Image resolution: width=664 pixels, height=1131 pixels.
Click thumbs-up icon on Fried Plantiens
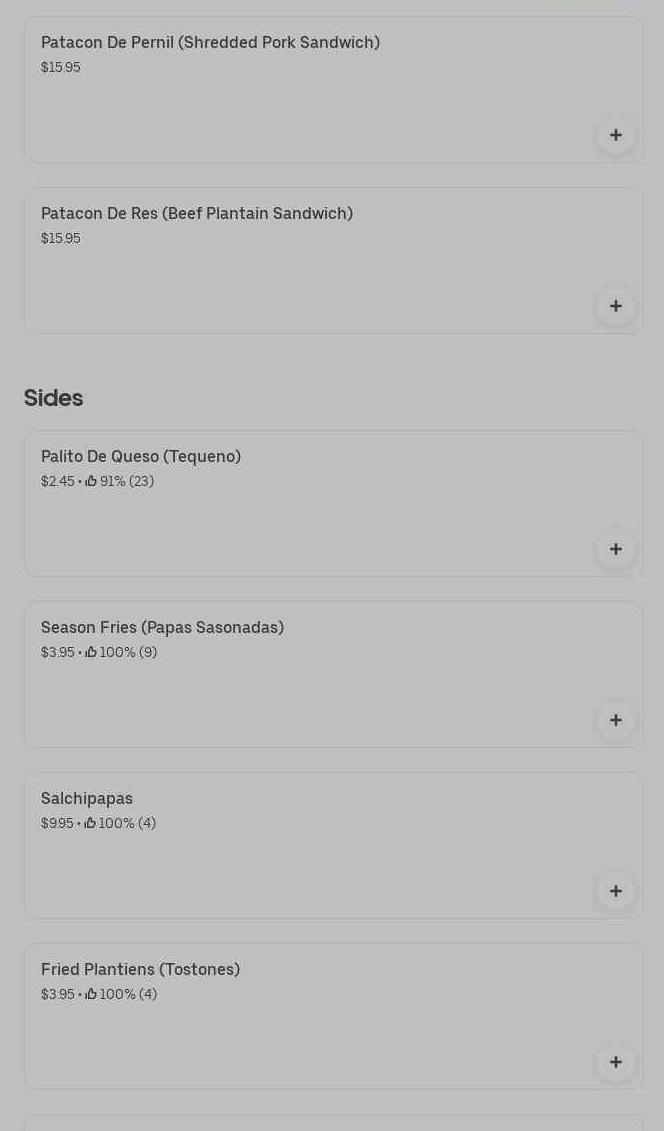(91, 994)
